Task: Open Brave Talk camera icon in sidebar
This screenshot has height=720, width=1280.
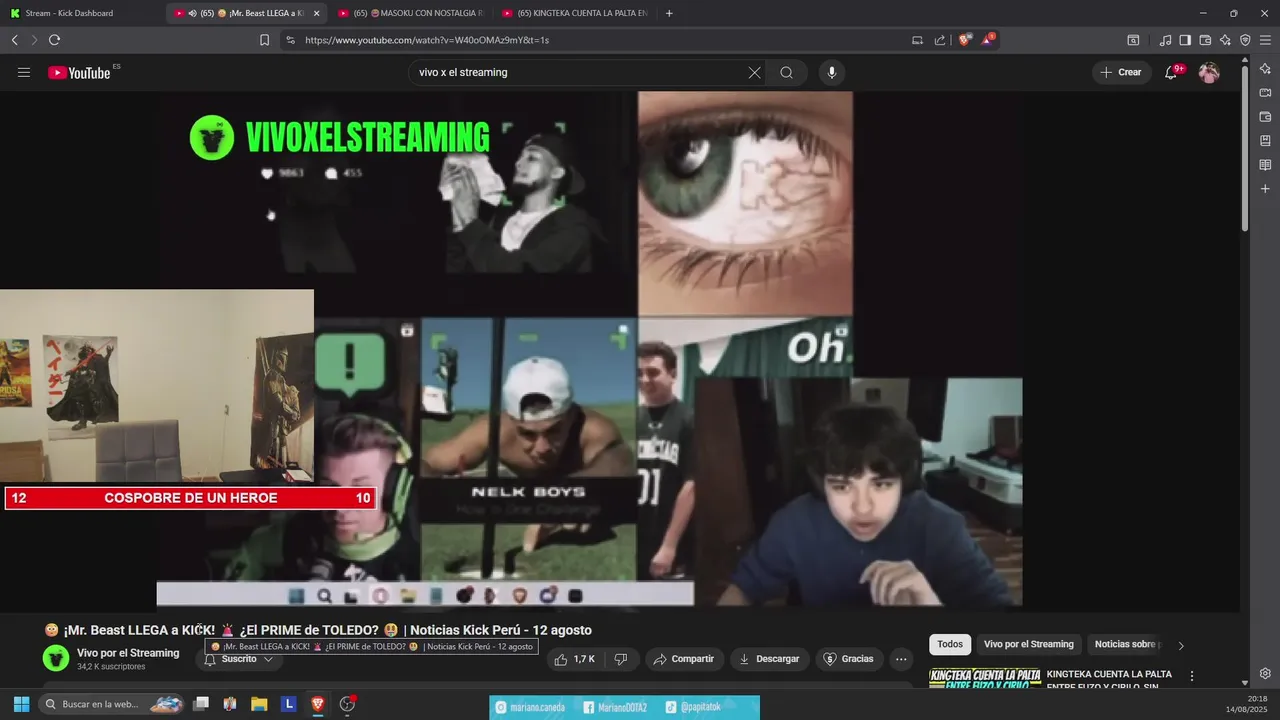Action: point(1265,93)
